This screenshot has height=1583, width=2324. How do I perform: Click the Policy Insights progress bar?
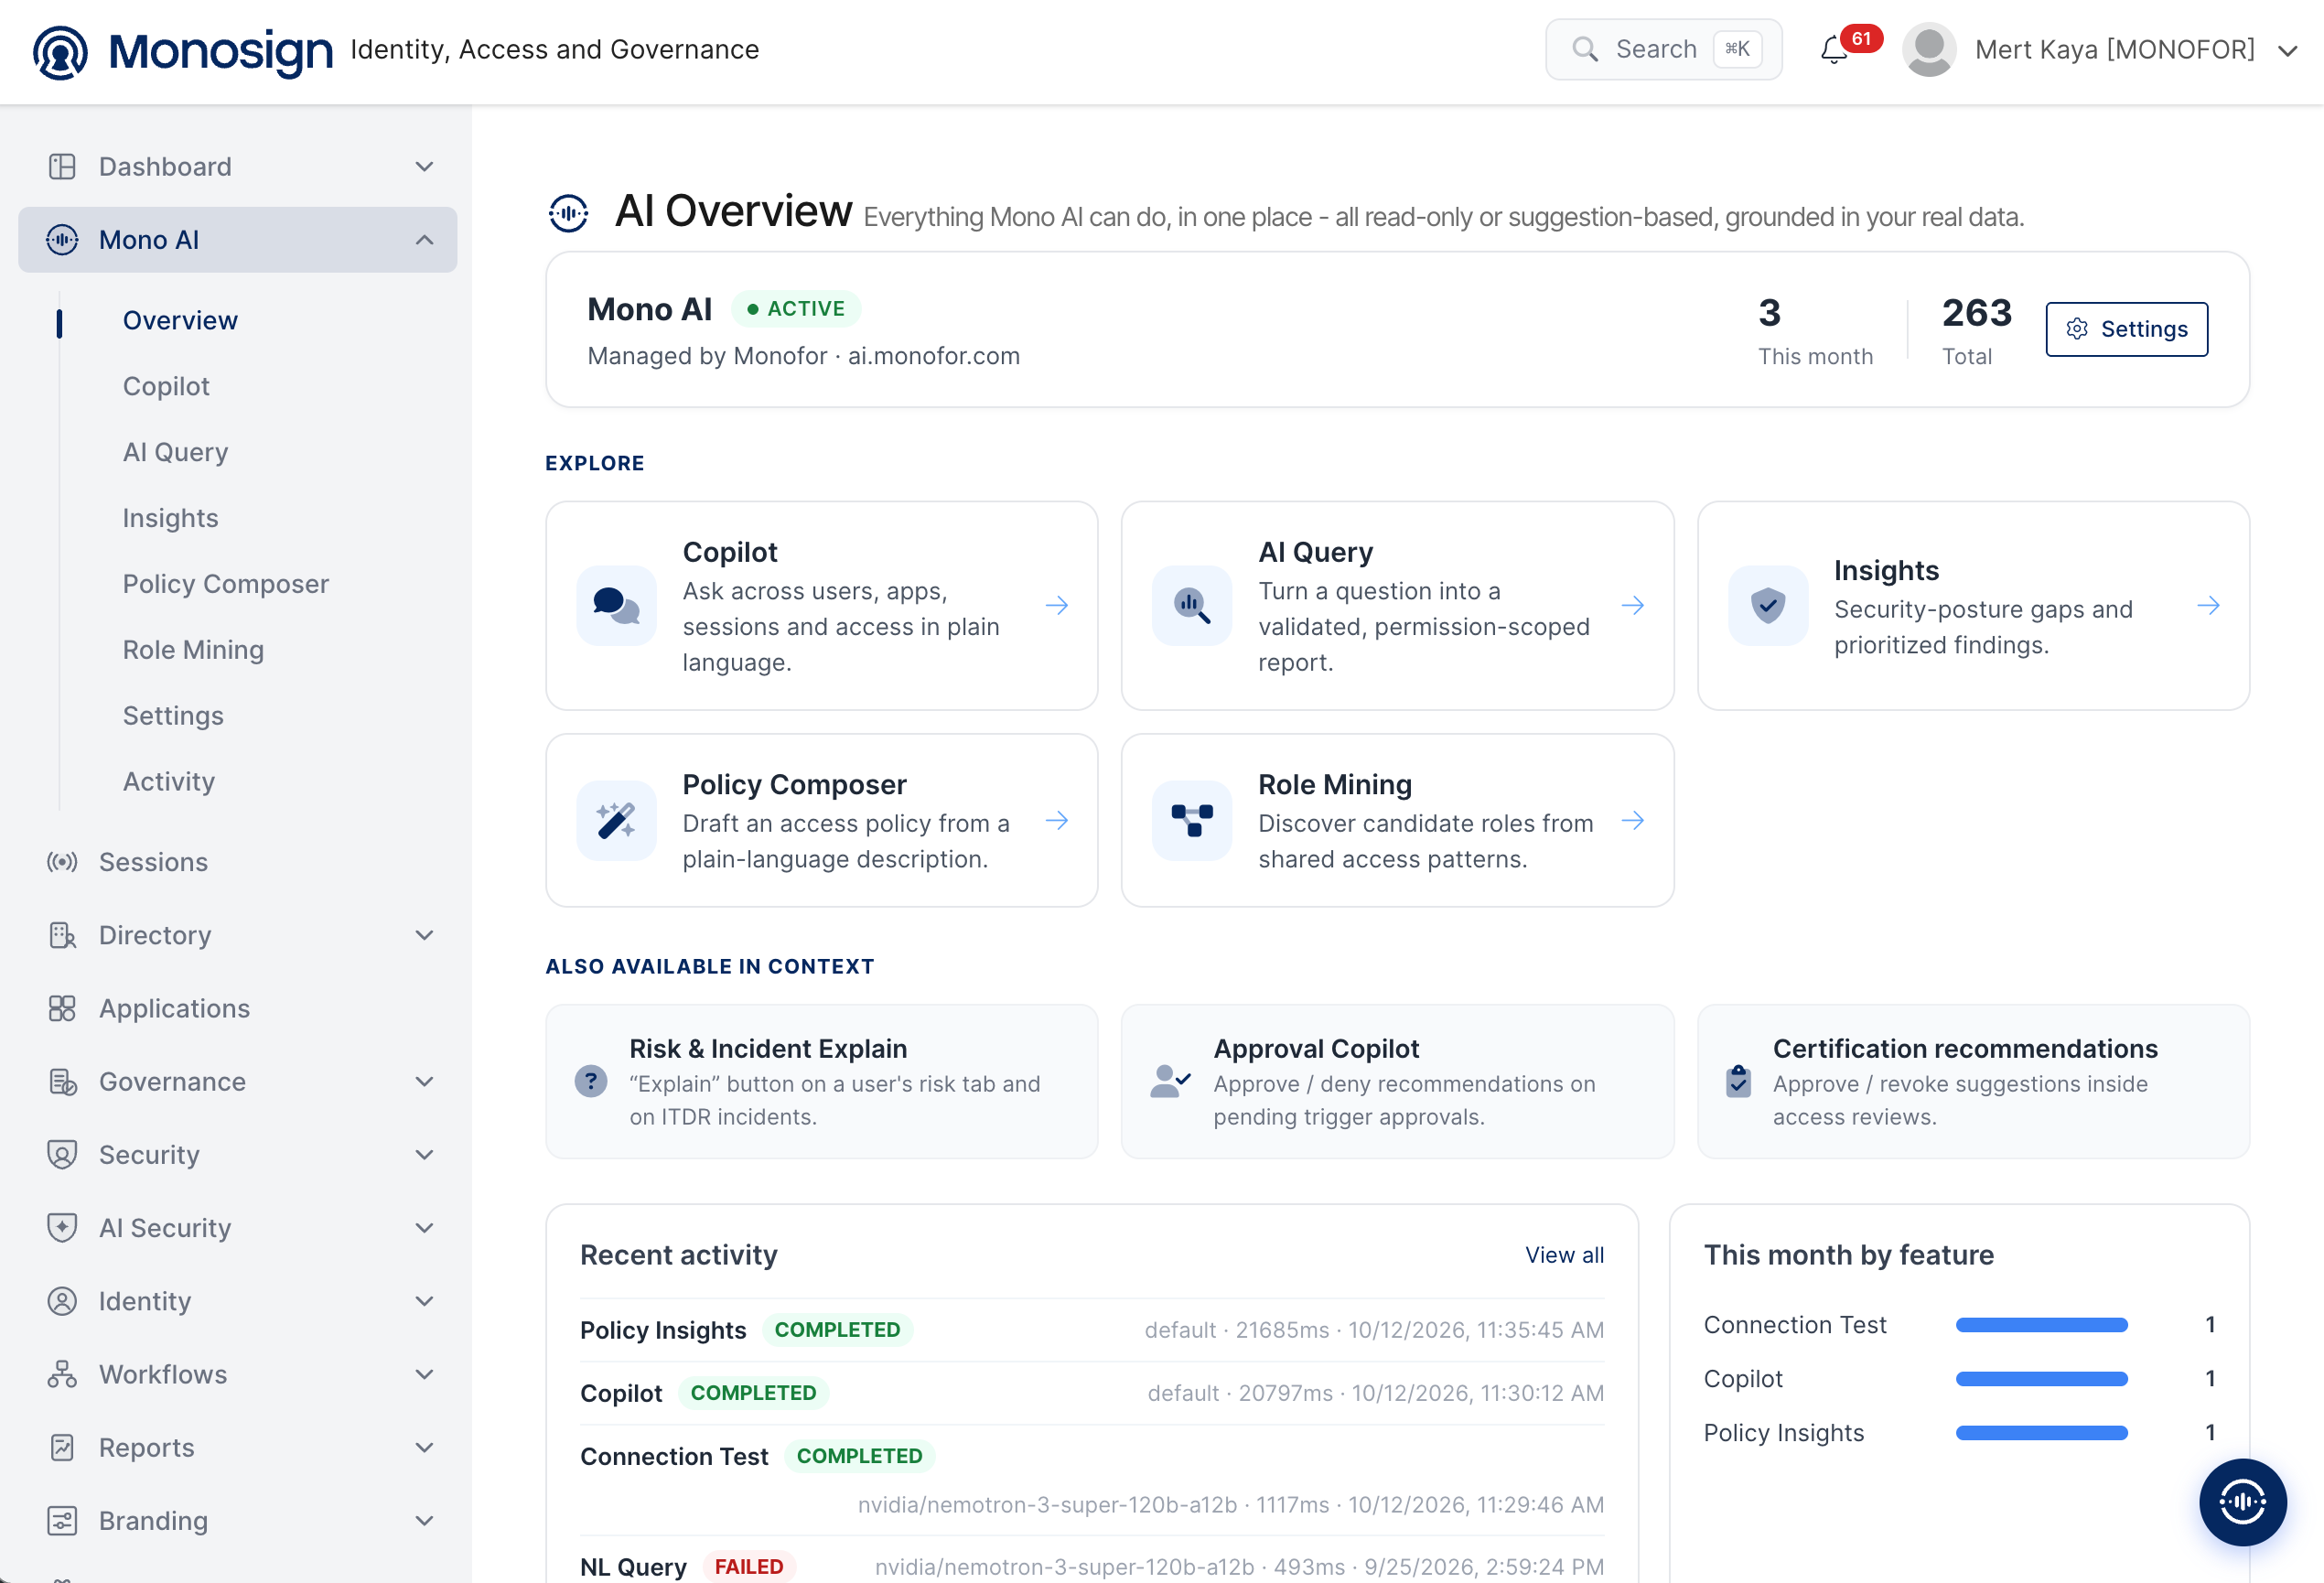pyautogui.click(x=2041, y=1433)
